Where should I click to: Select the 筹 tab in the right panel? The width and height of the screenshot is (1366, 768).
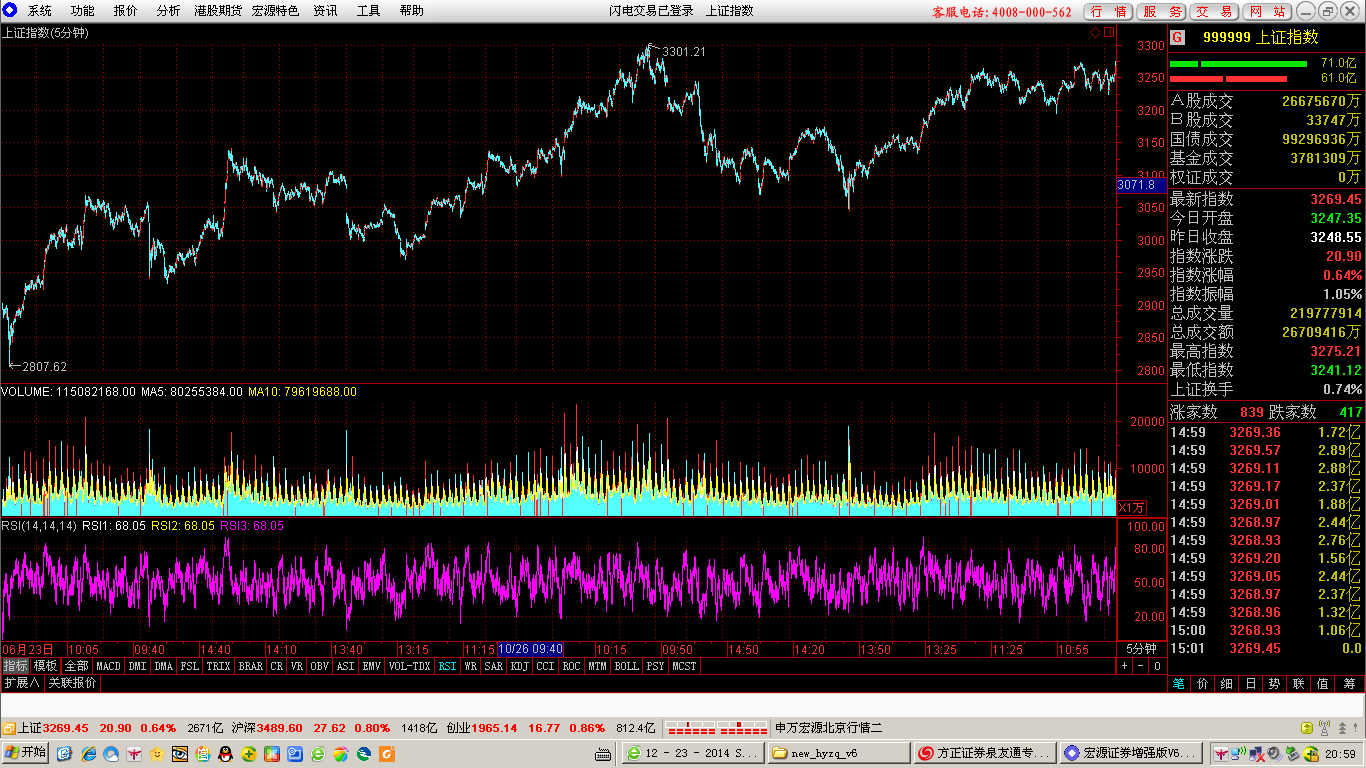click(x=1349, y=684)
